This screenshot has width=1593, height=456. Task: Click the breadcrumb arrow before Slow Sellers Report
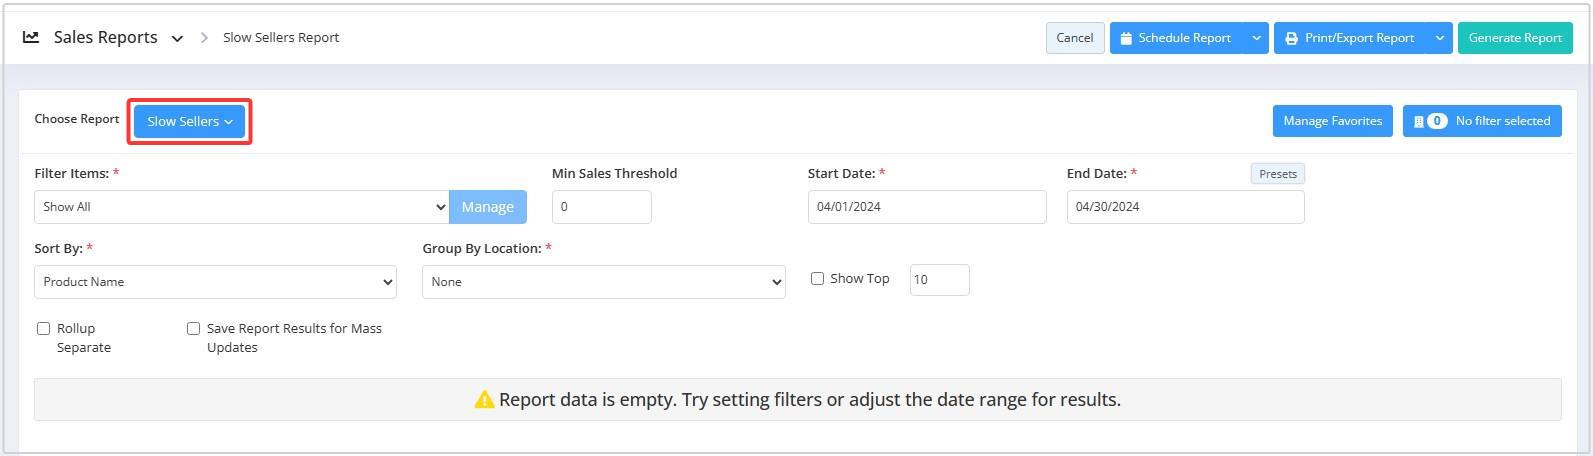coord(204,37)
